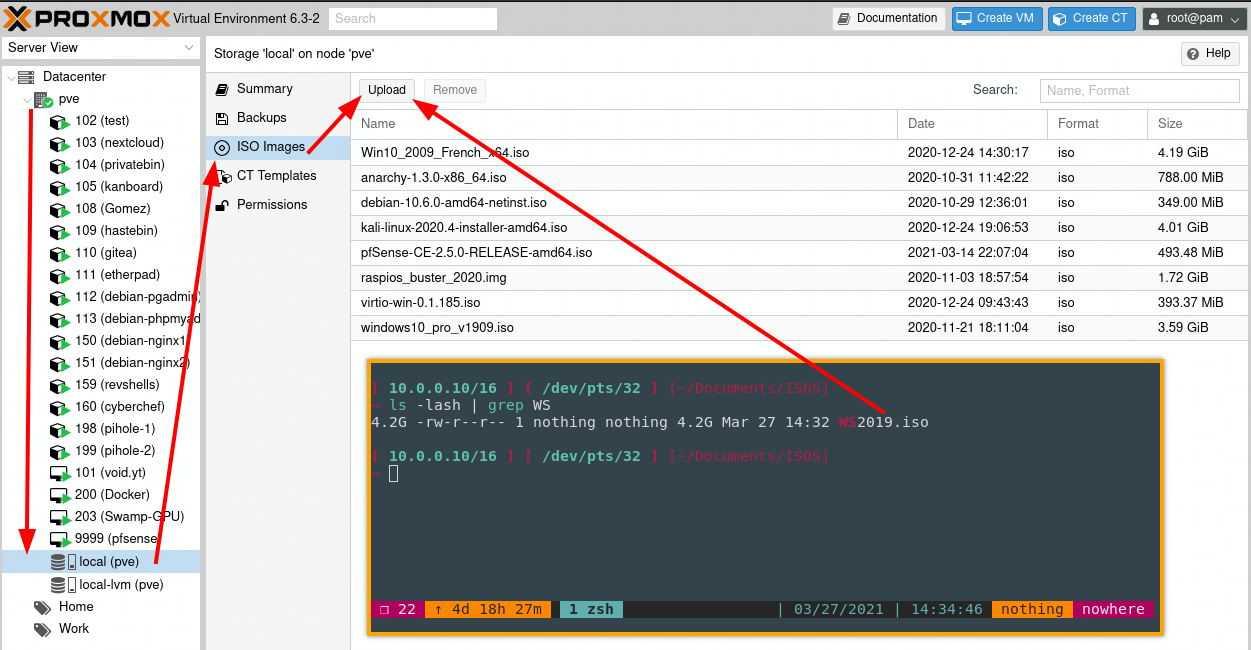This screenshot has width=1251, height=650.
Task: Click the Upload button
Action: point(387,90)
